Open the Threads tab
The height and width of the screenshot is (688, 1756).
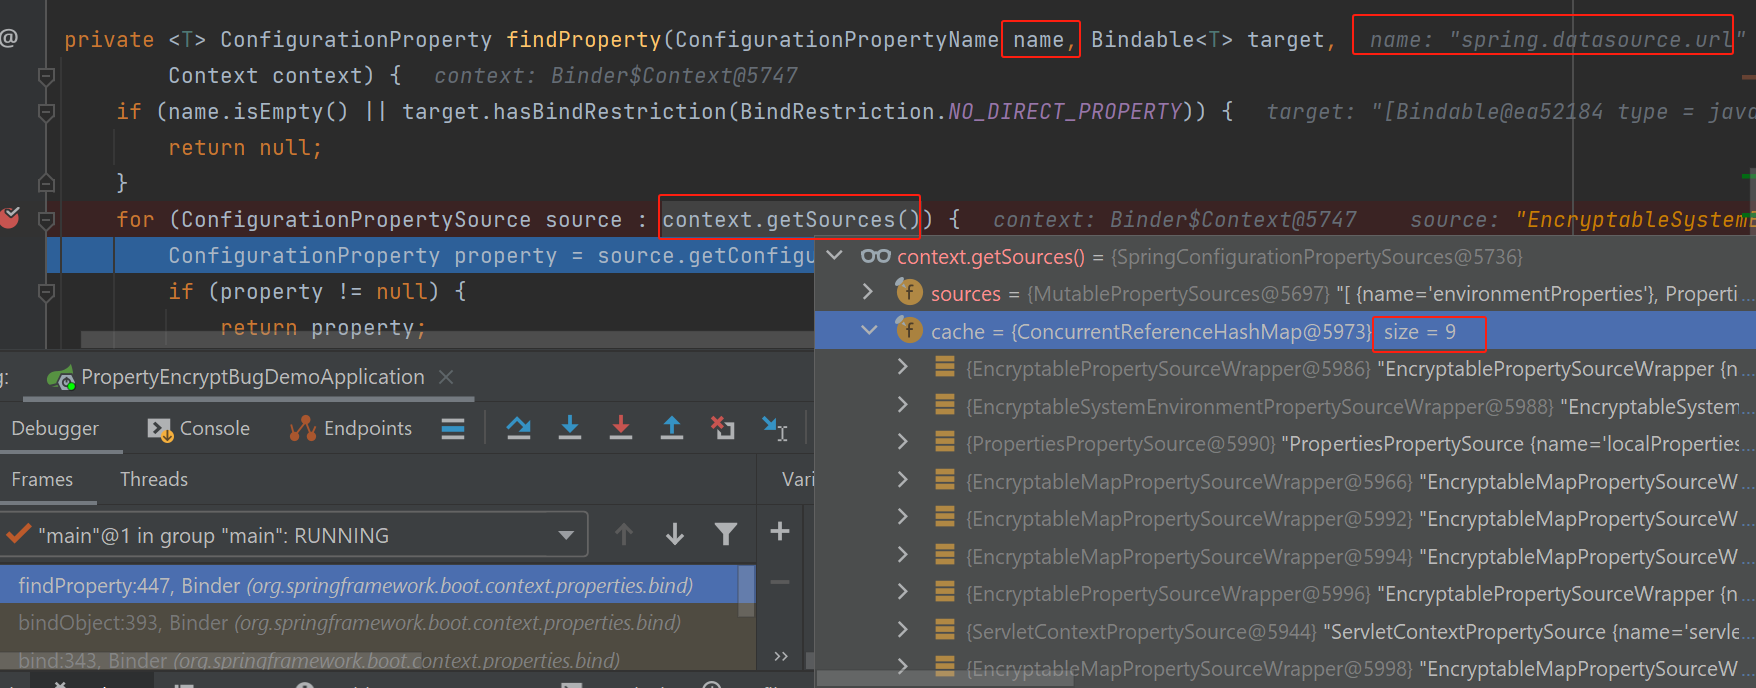coord(154,479)
